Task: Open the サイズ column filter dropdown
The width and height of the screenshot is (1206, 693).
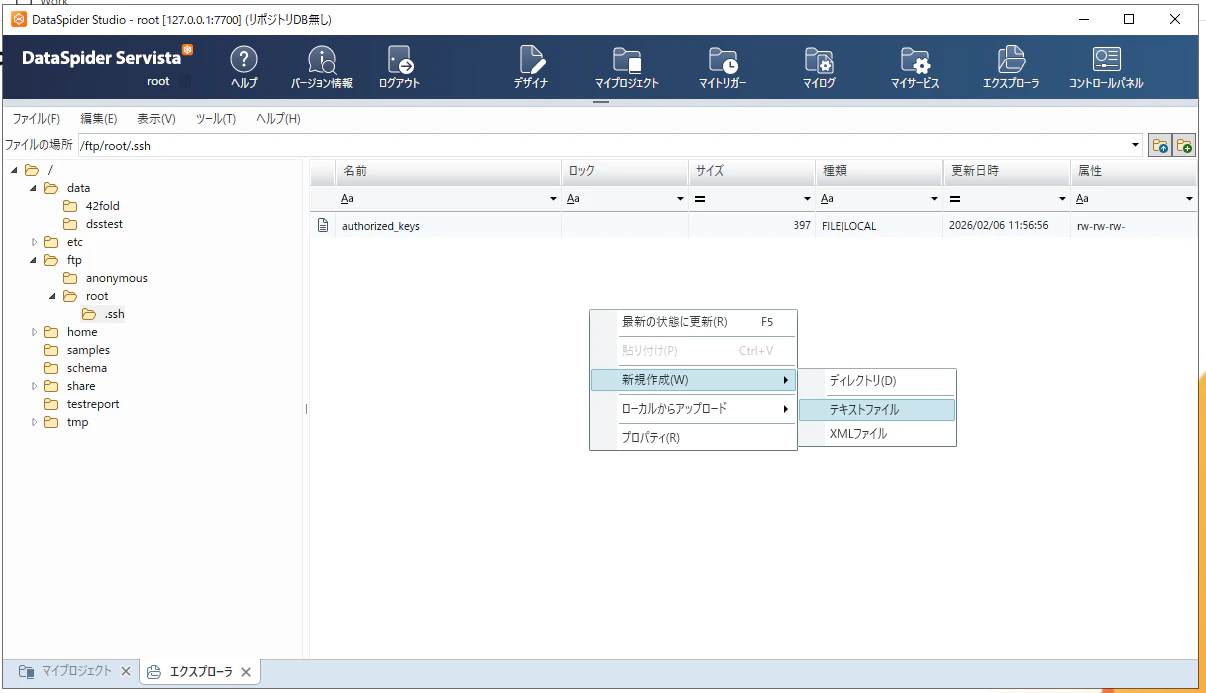Action: (808, 199)
